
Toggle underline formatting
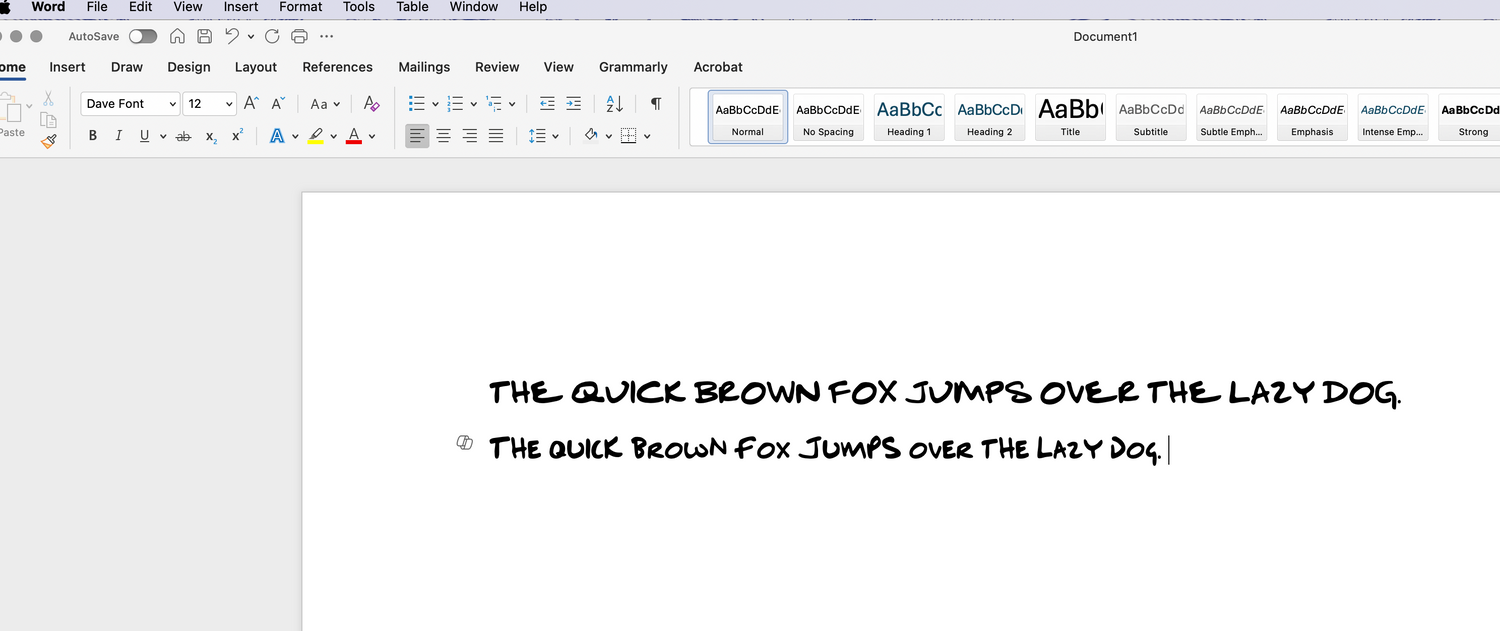click(144, 135)
